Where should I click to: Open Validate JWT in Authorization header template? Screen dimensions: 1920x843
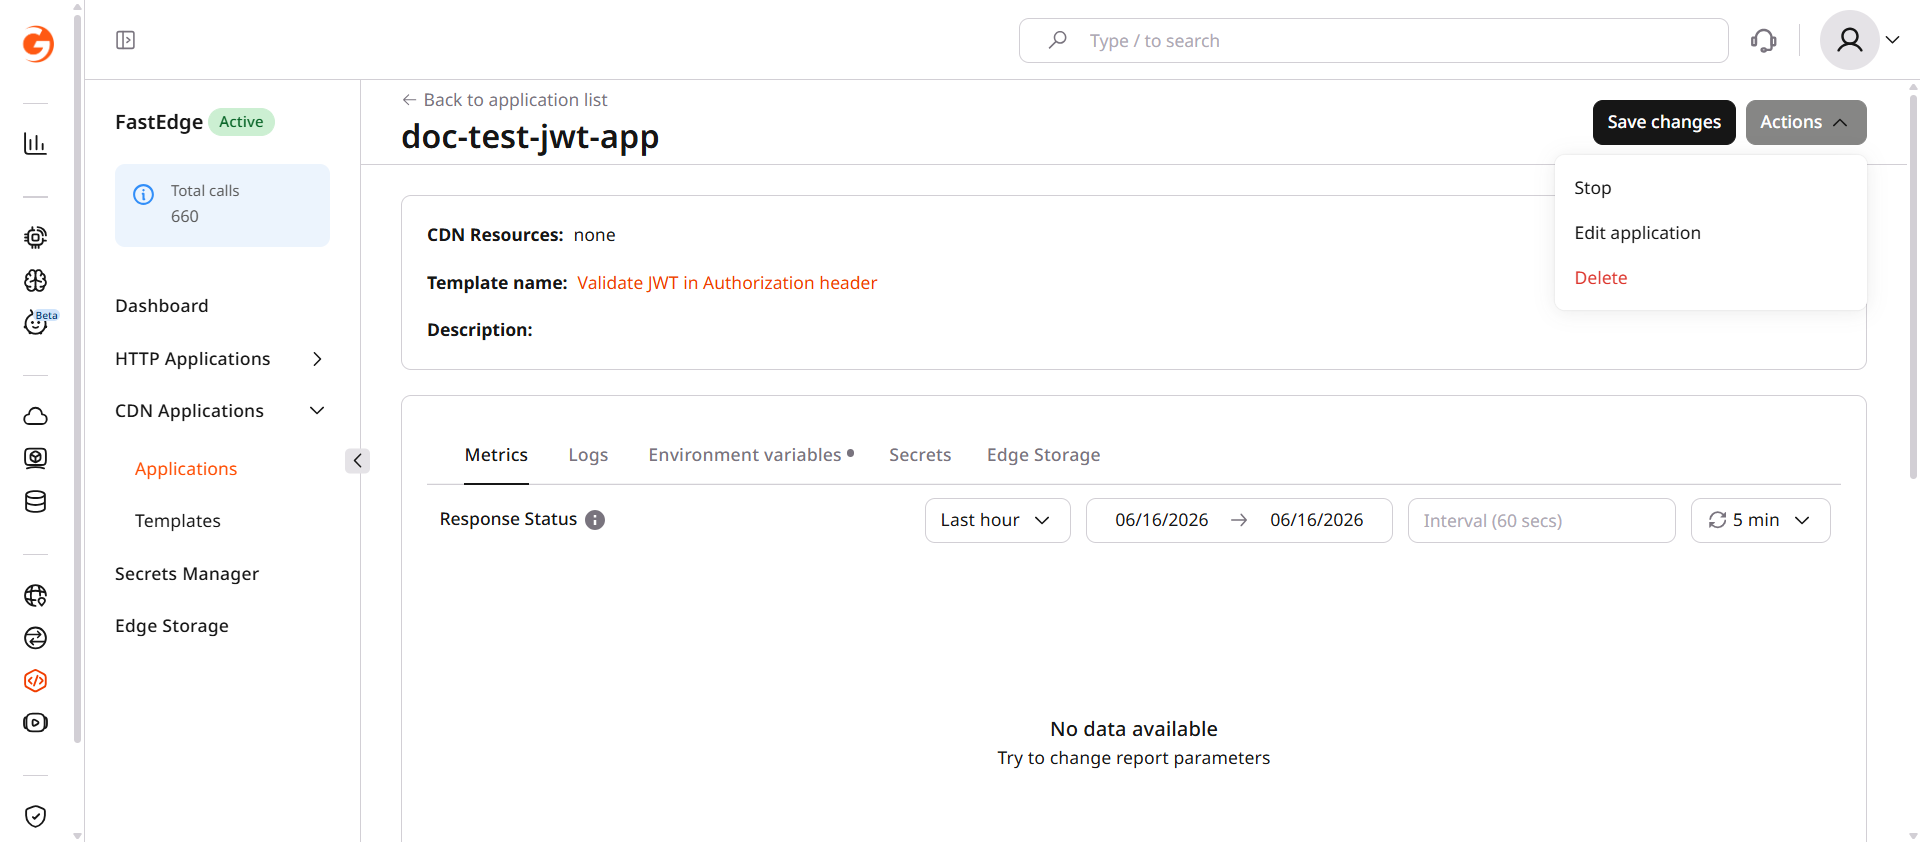pyautogui.click(x=727, y=283)
